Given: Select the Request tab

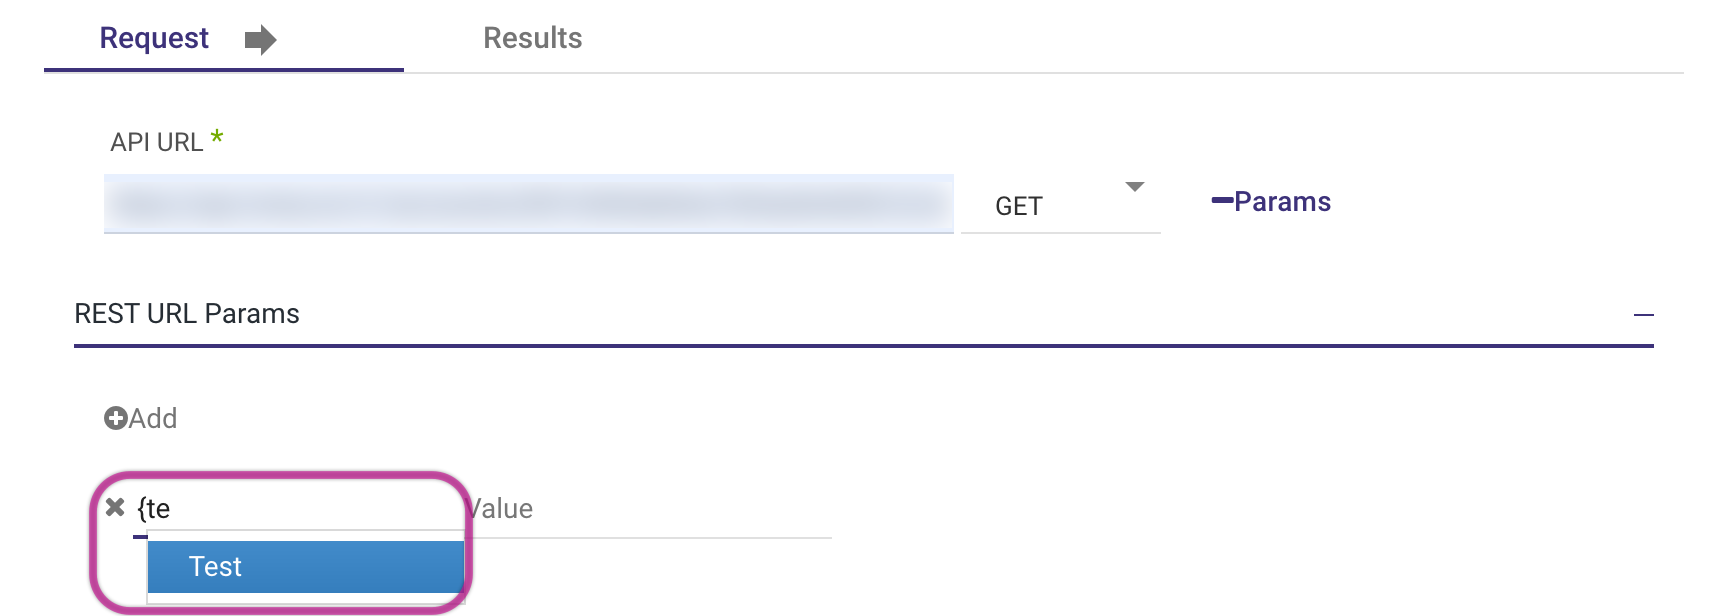Looking at the screenshot, I should click(x=154, y=38).
